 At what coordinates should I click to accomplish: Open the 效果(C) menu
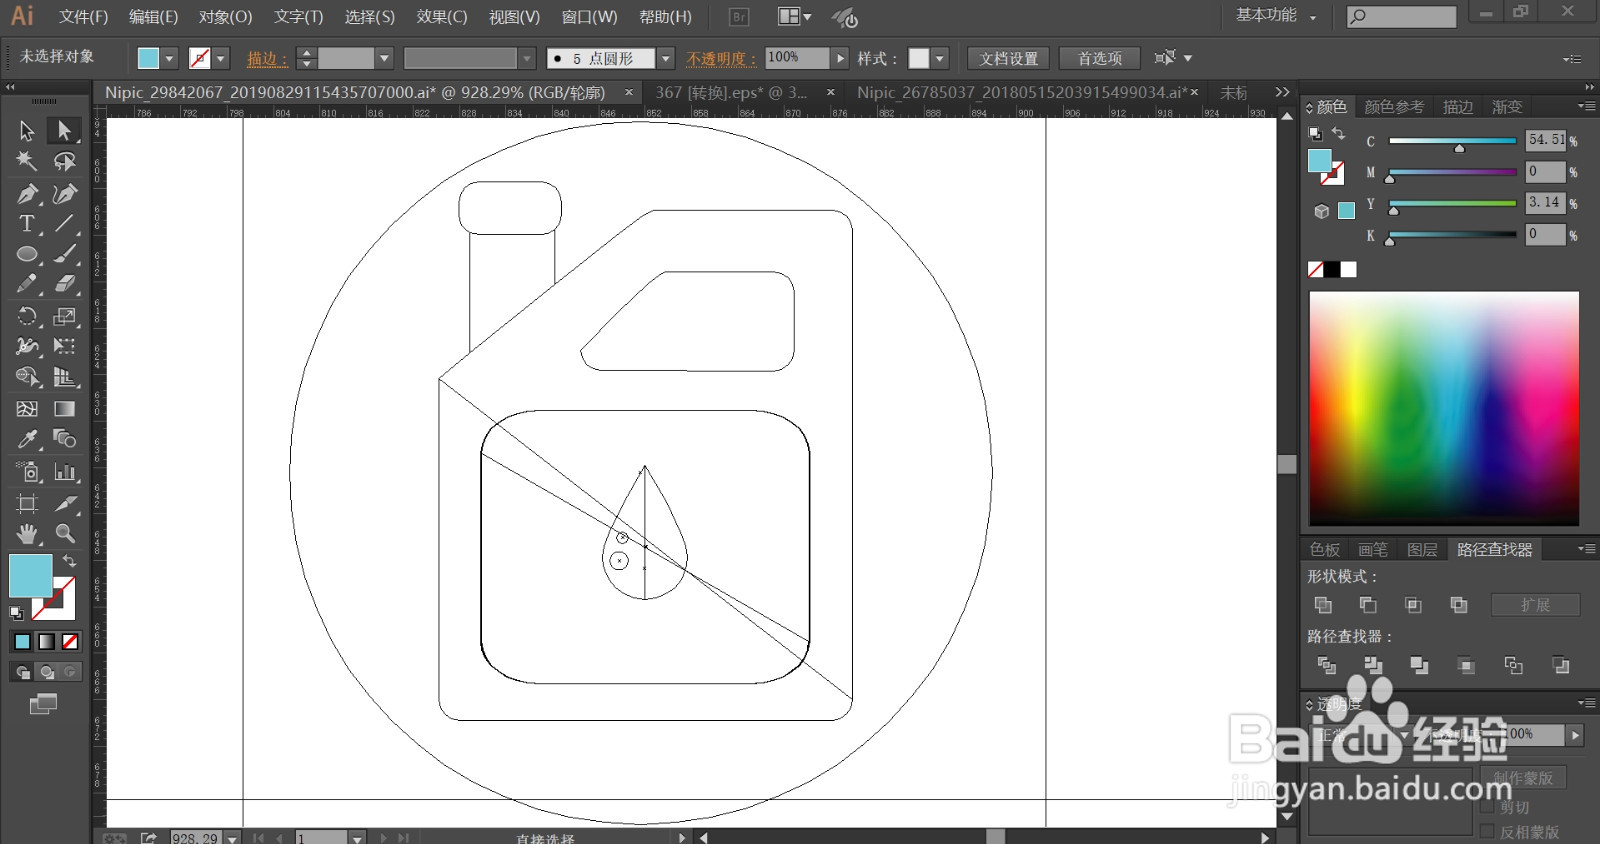click(x=442, y=17)
